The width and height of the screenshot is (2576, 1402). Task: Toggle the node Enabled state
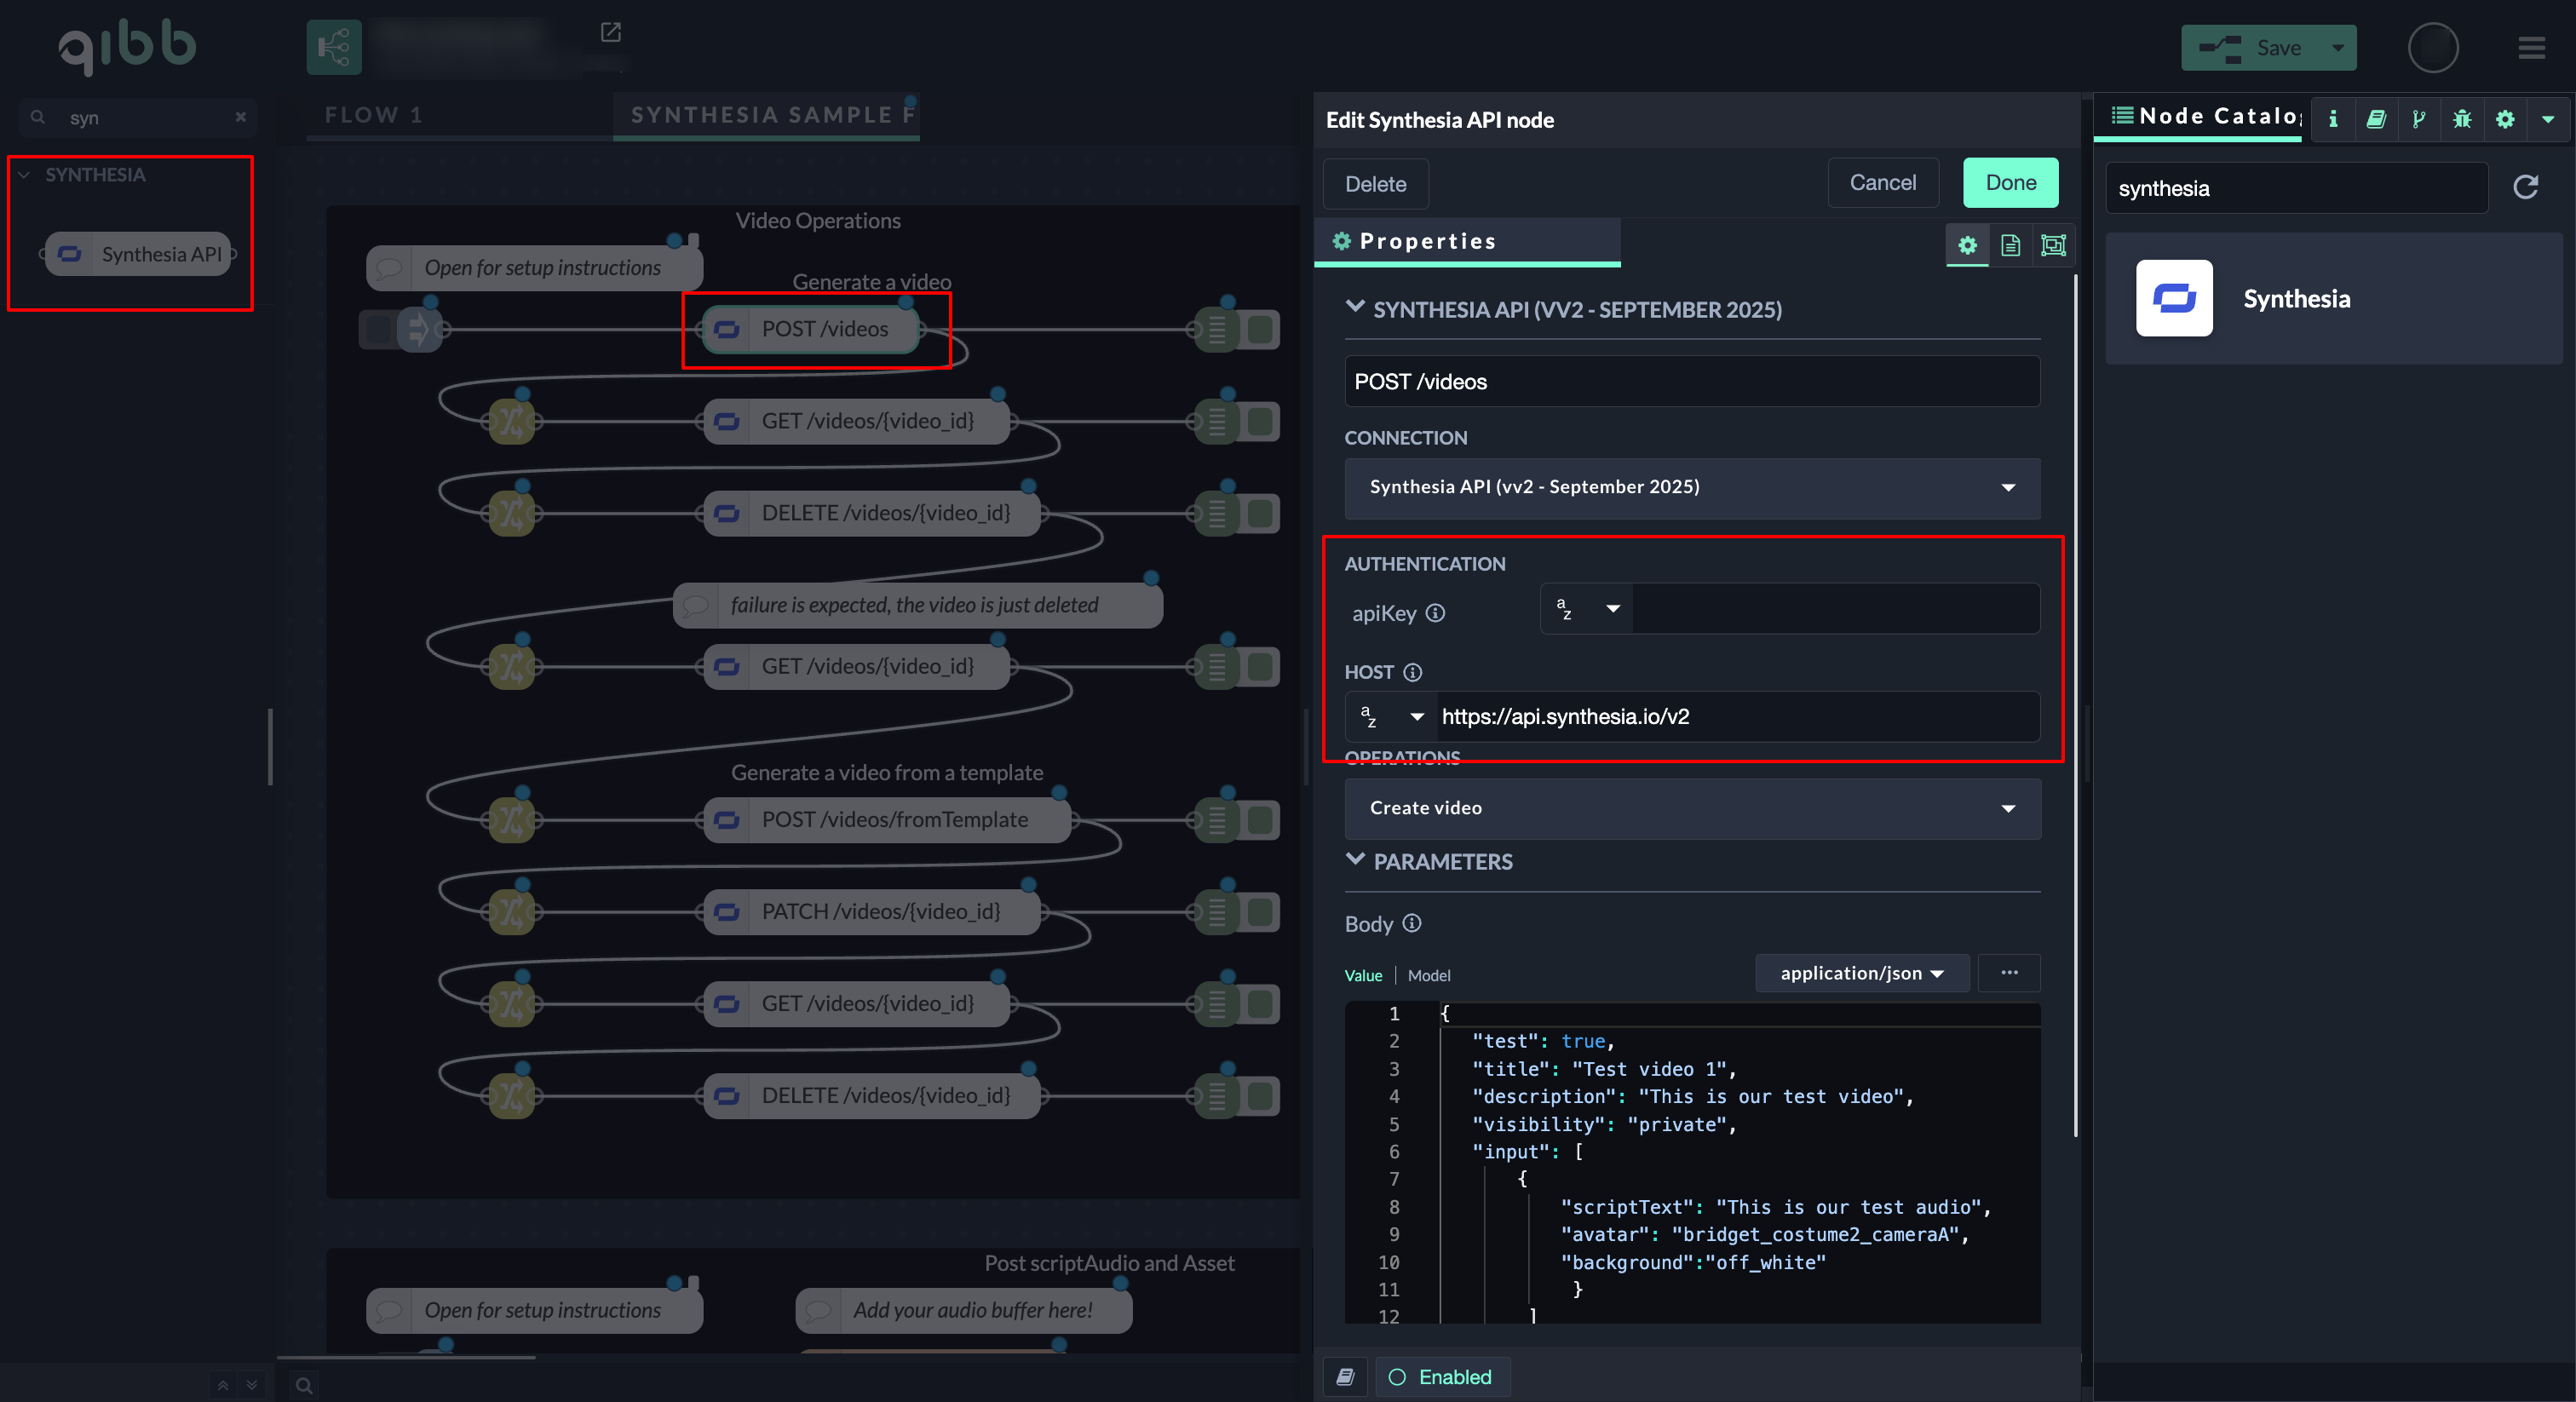[x=1441, y=1377]
